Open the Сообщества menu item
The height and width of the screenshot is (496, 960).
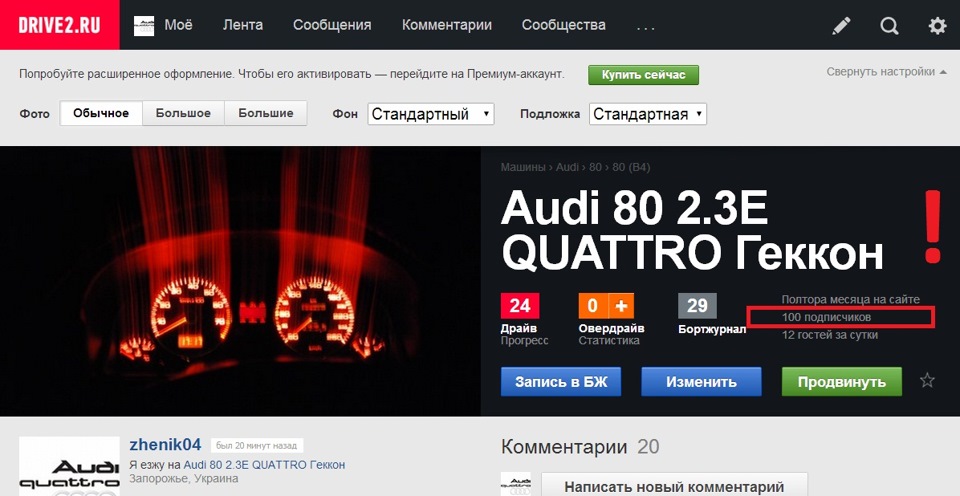(563, 25)
